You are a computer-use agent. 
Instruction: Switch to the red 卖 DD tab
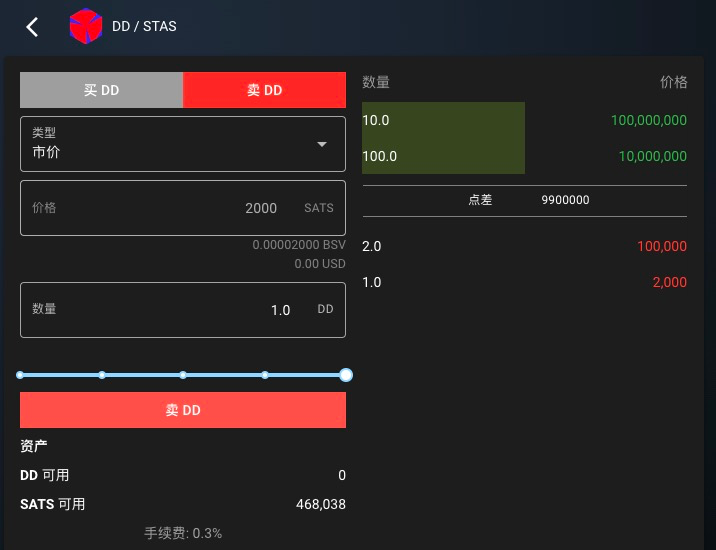(264, 90)
